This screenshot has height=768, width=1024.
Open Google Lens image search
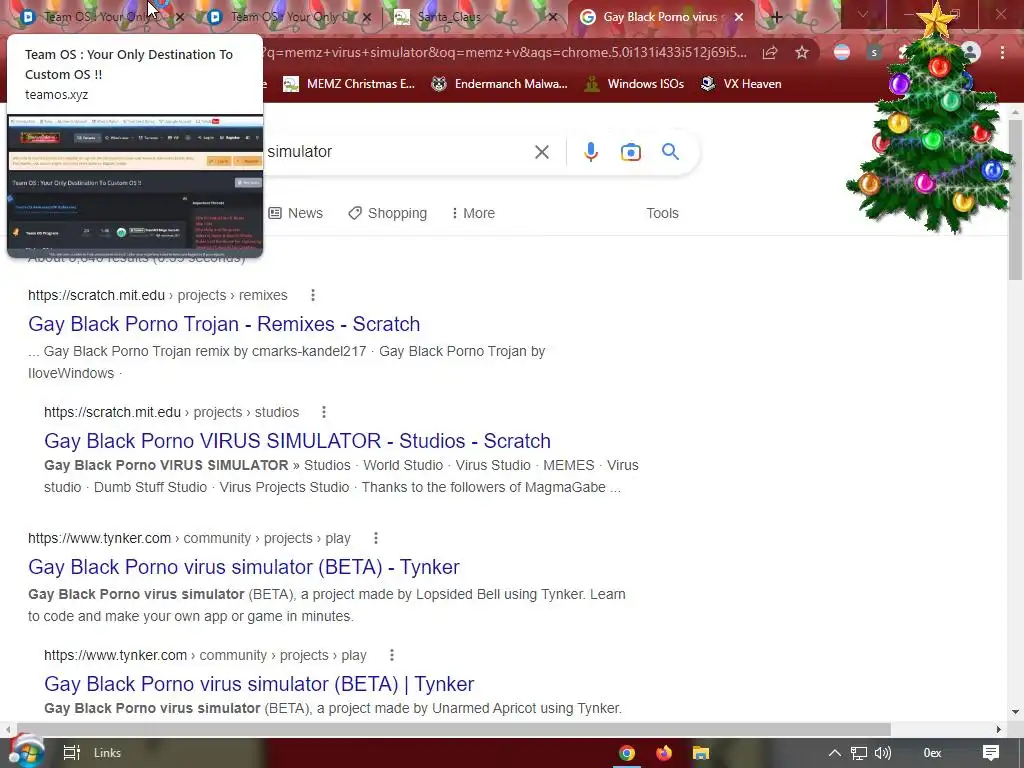pos(630,152)
